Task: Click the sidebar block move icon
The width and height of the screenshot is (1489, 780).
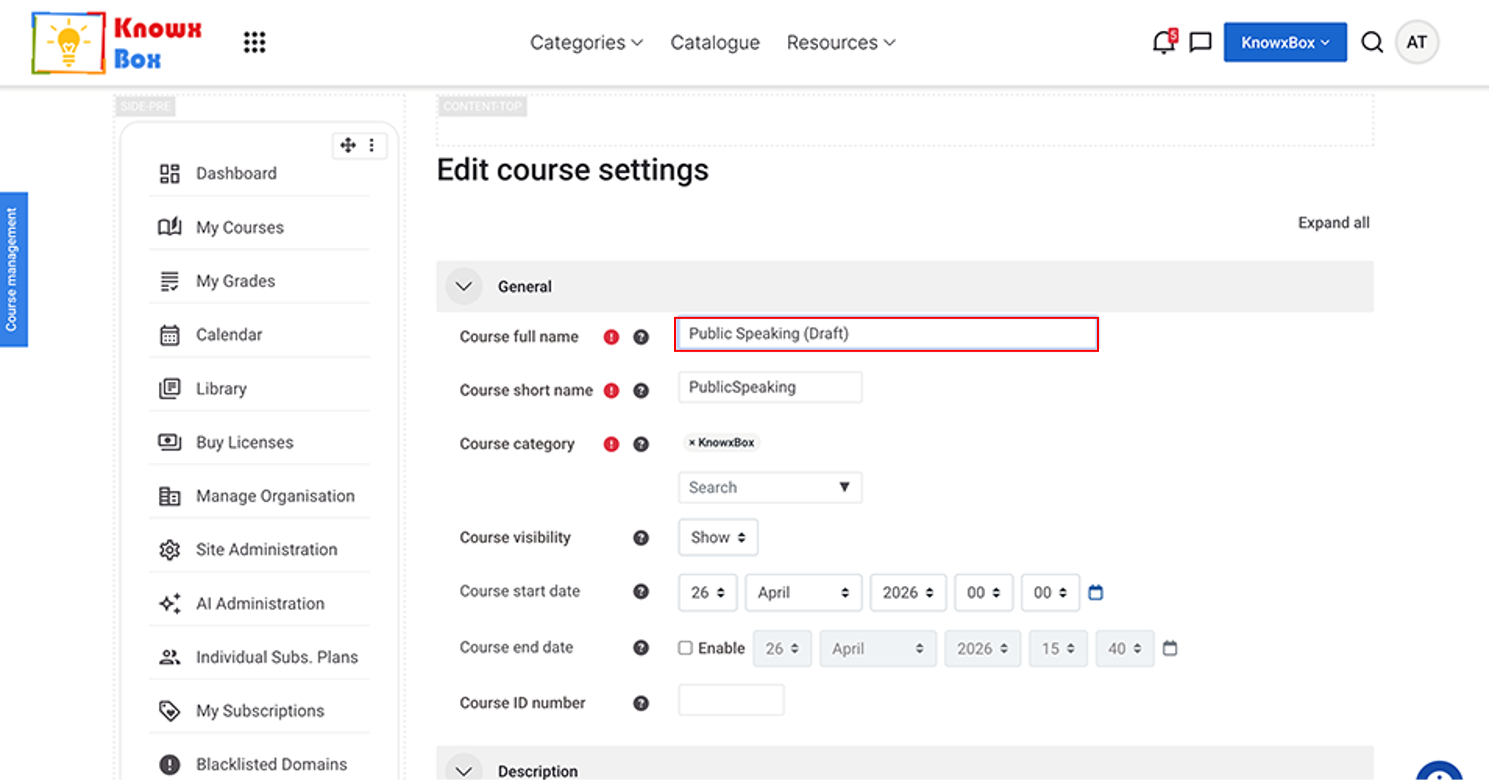Action: 347,145
